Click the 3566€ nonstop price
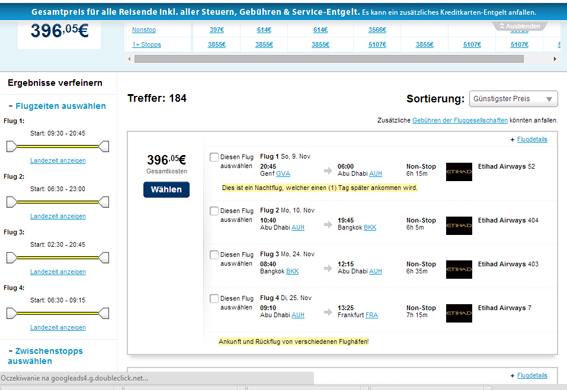The height and width of the screenshot is (390, 567). 377,30
